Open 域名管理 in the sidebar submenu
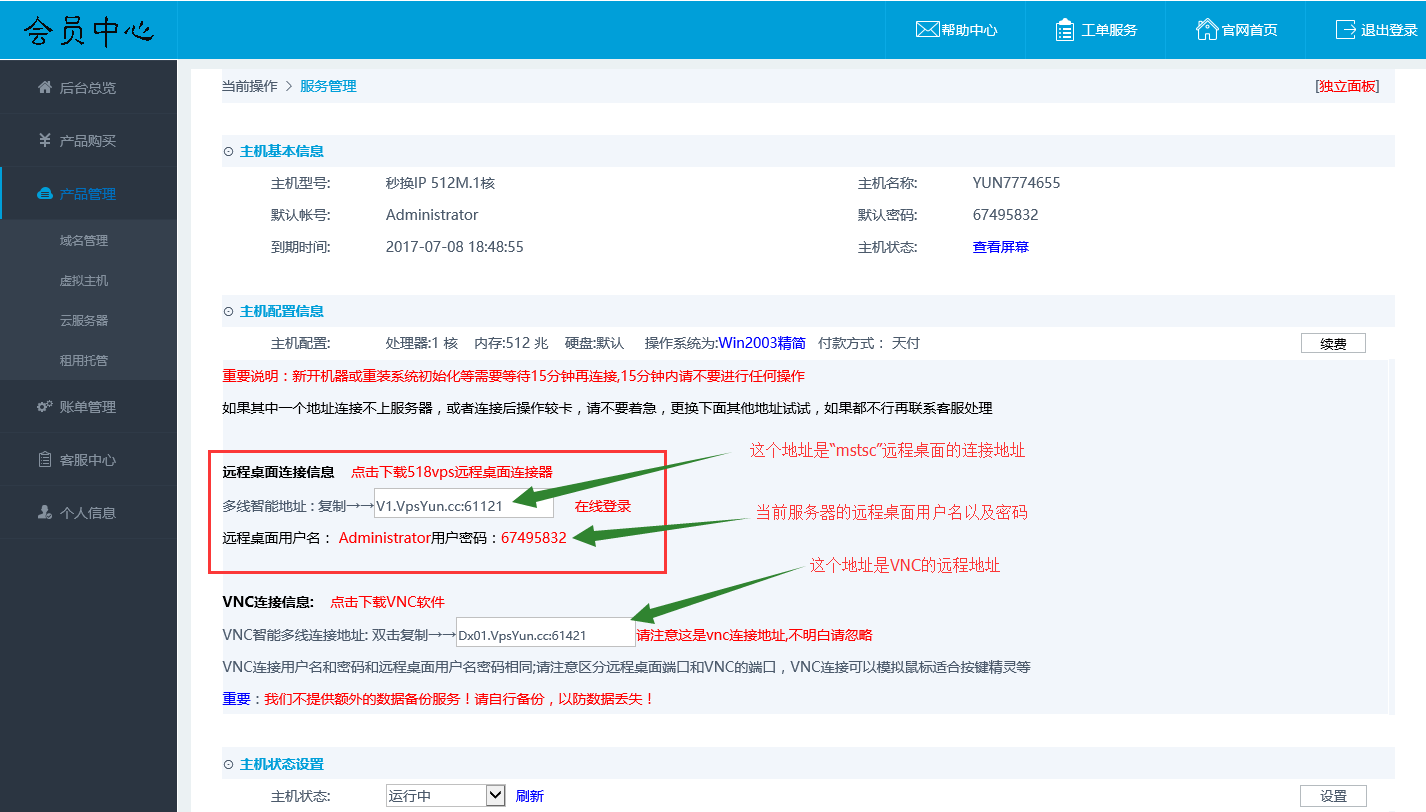 point(84,240)
